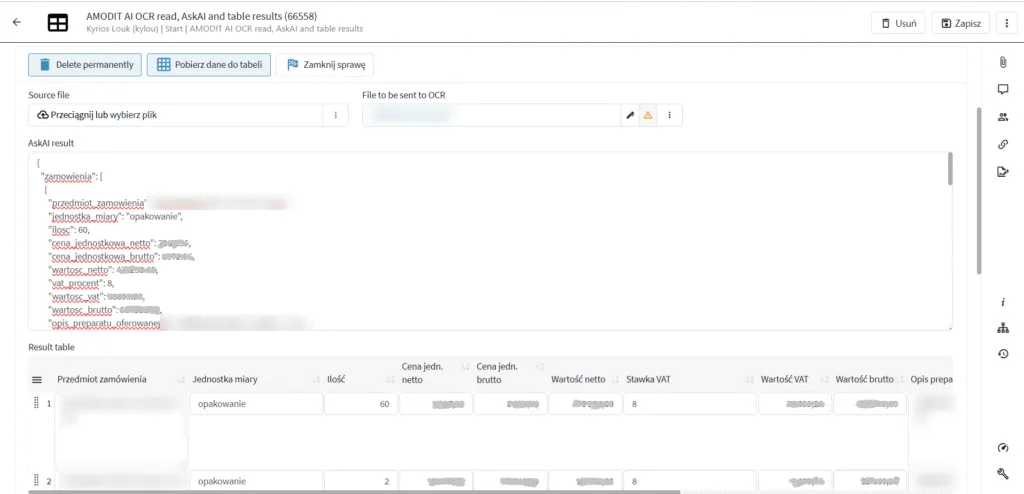Click row 1 Stawka VAT cell
This screenshot has height=494, width=1024.
point(690,404)
